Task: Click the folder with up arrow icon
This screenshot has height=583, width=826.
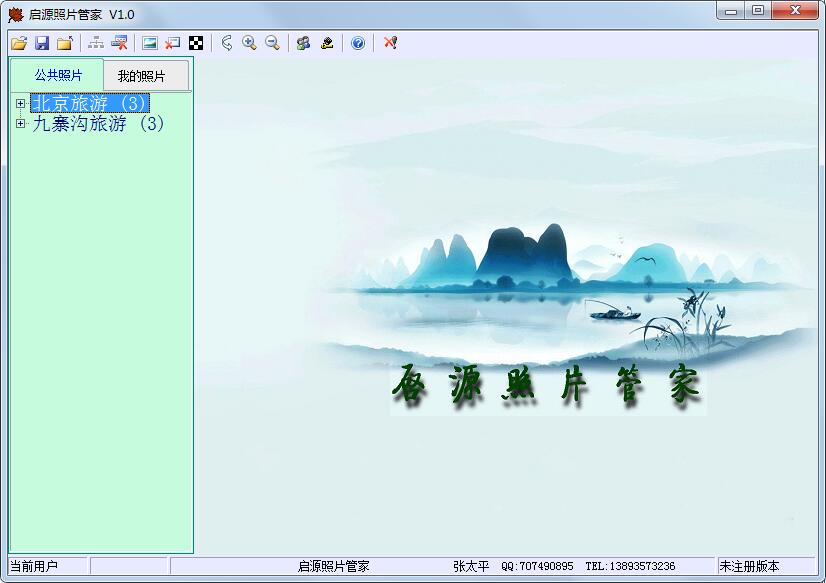Action: point(65,43)
